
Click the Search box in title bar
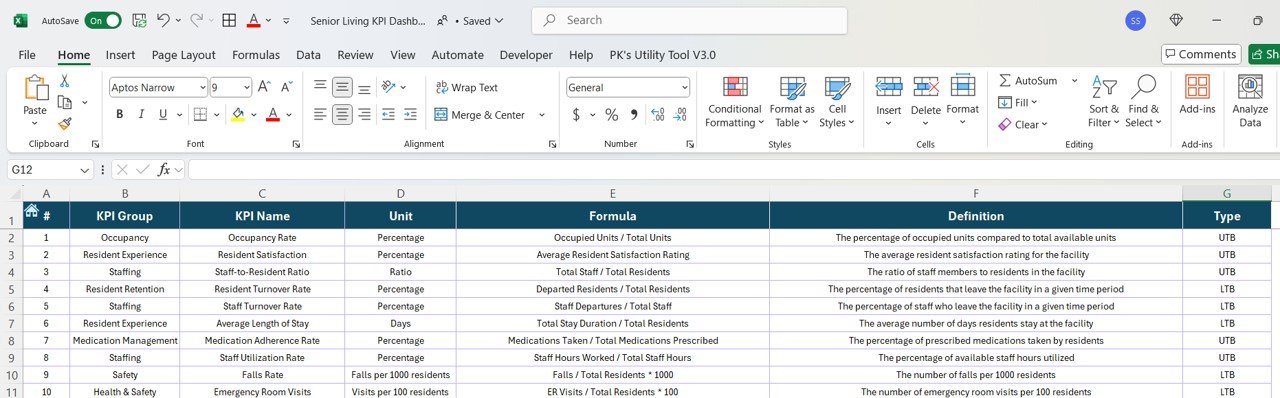[689, 20]
